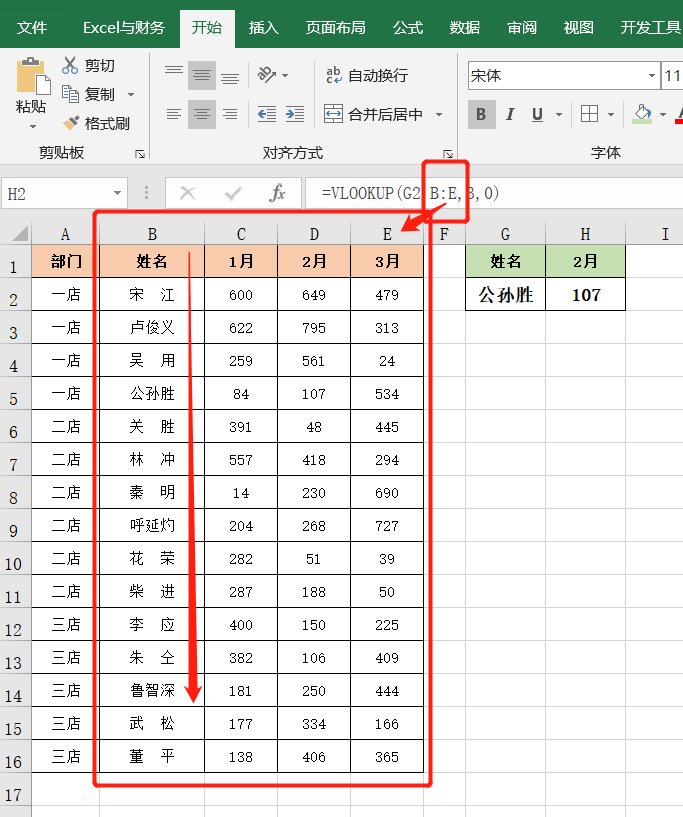Switch to the Excel与财务 tab

[x=123, y=27]
